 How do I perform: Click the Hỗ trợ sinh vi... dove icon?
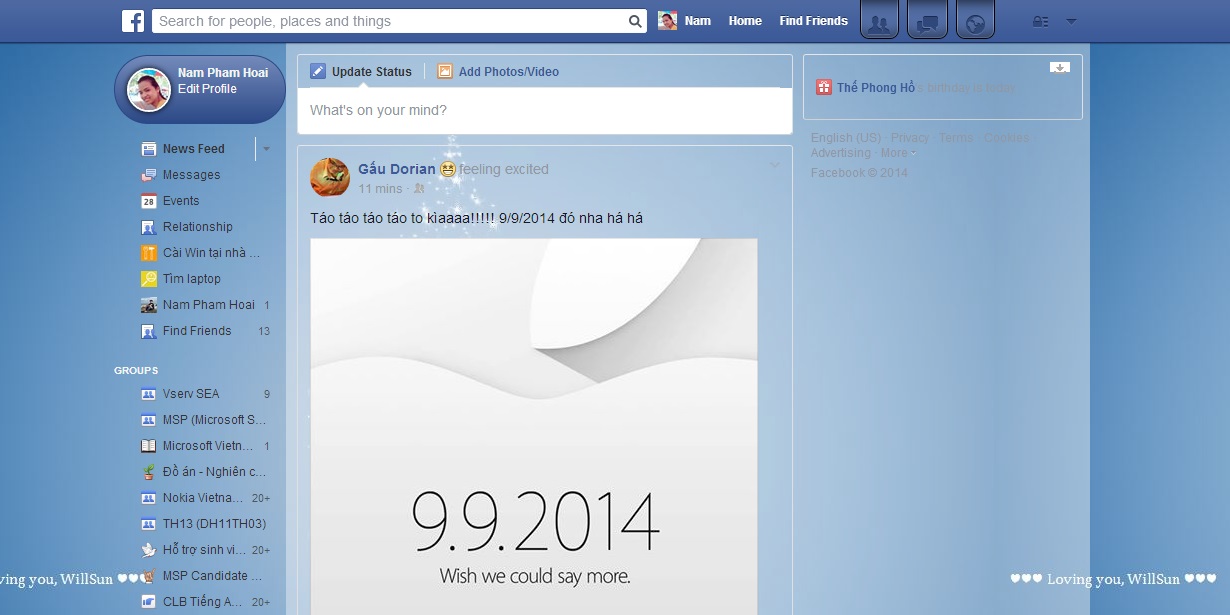tap(148, 550)
